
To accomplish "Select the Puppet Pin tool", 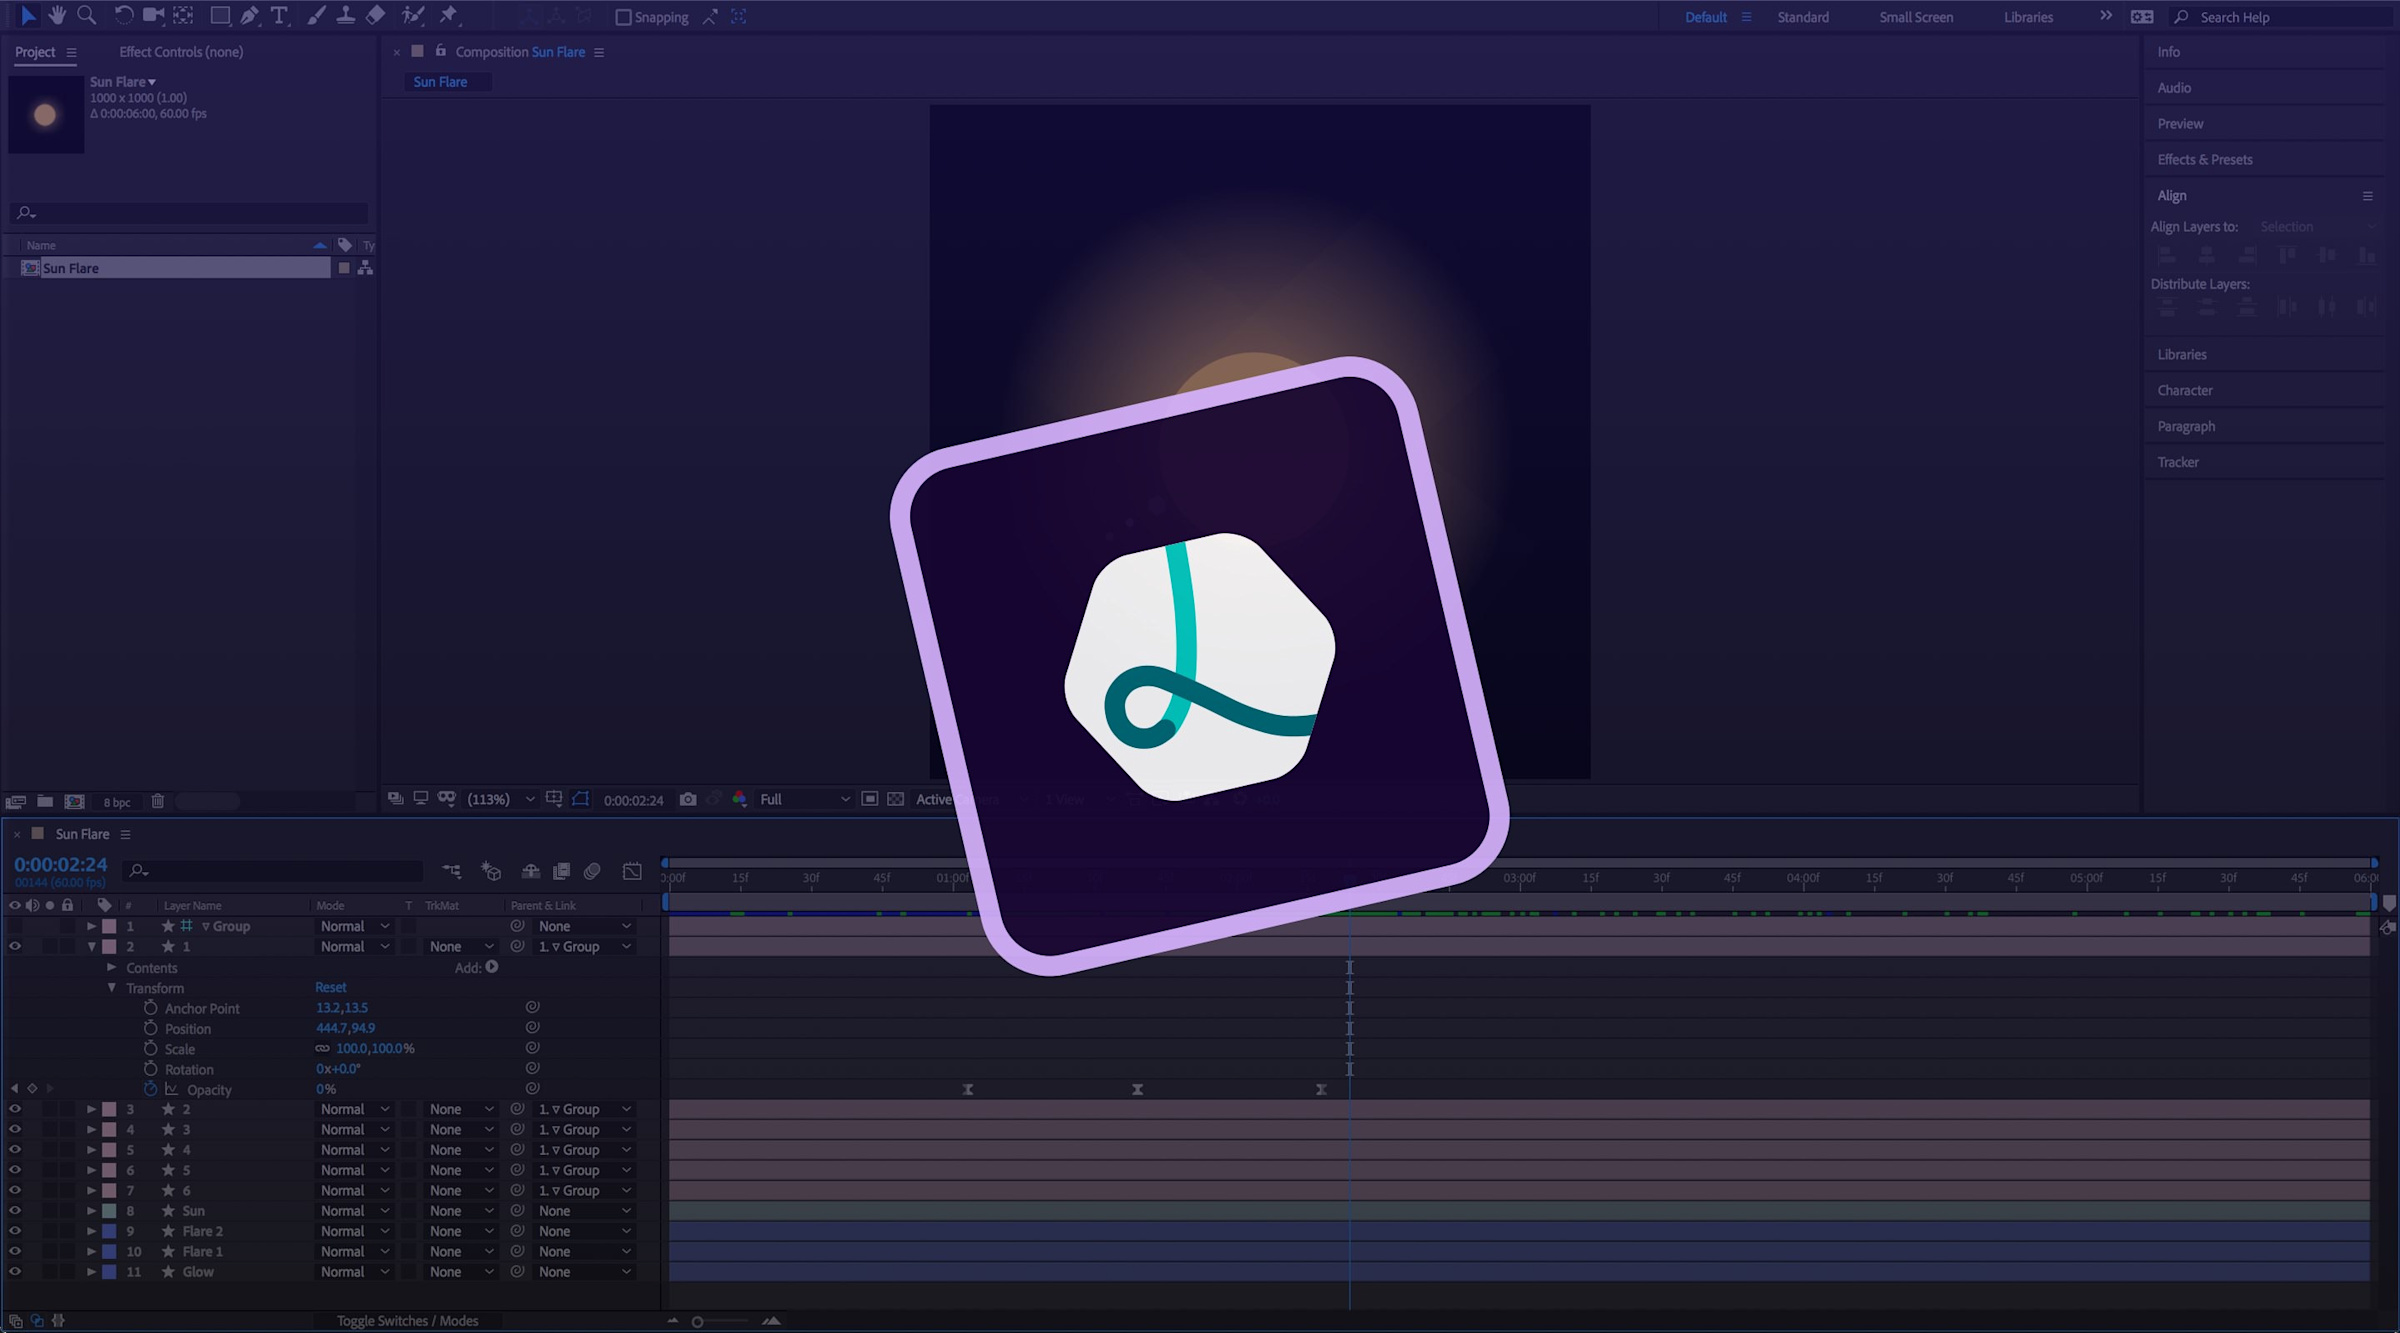I will pos(451,15).
